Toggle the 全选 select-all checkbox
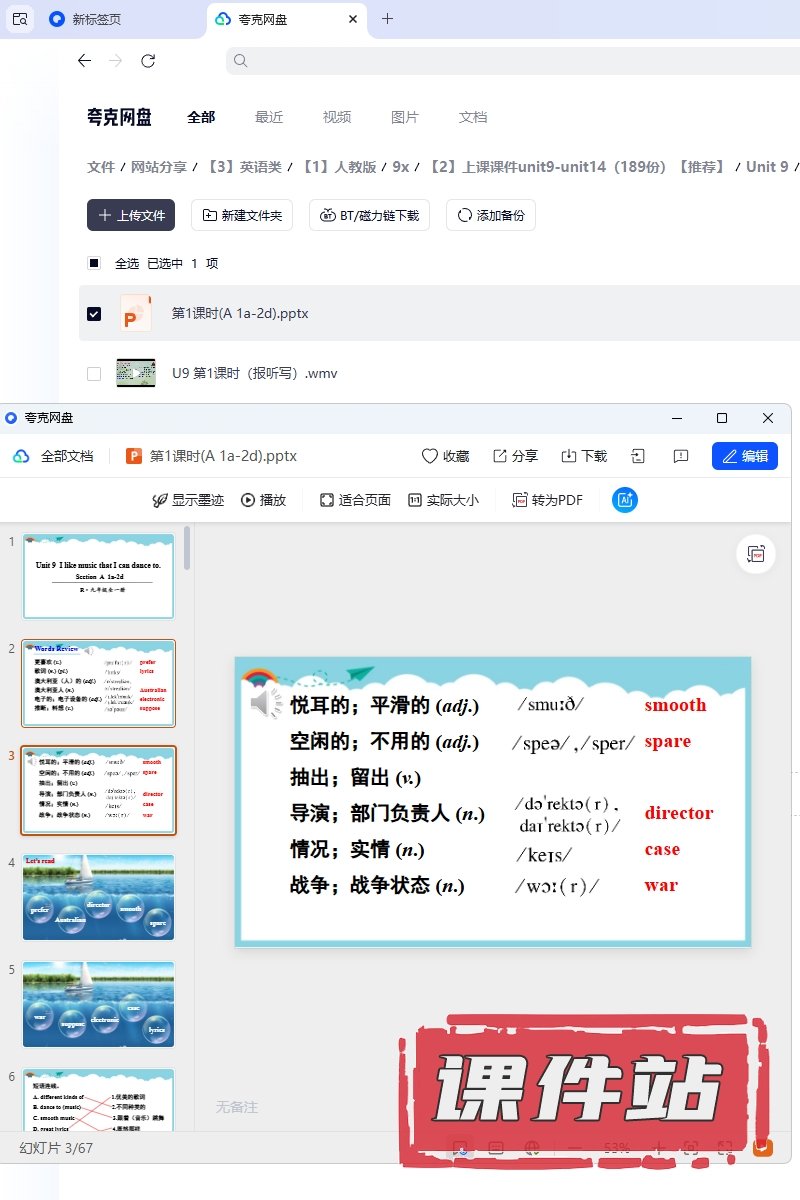The image size is (800, 1200). click(x=94, y=264)
